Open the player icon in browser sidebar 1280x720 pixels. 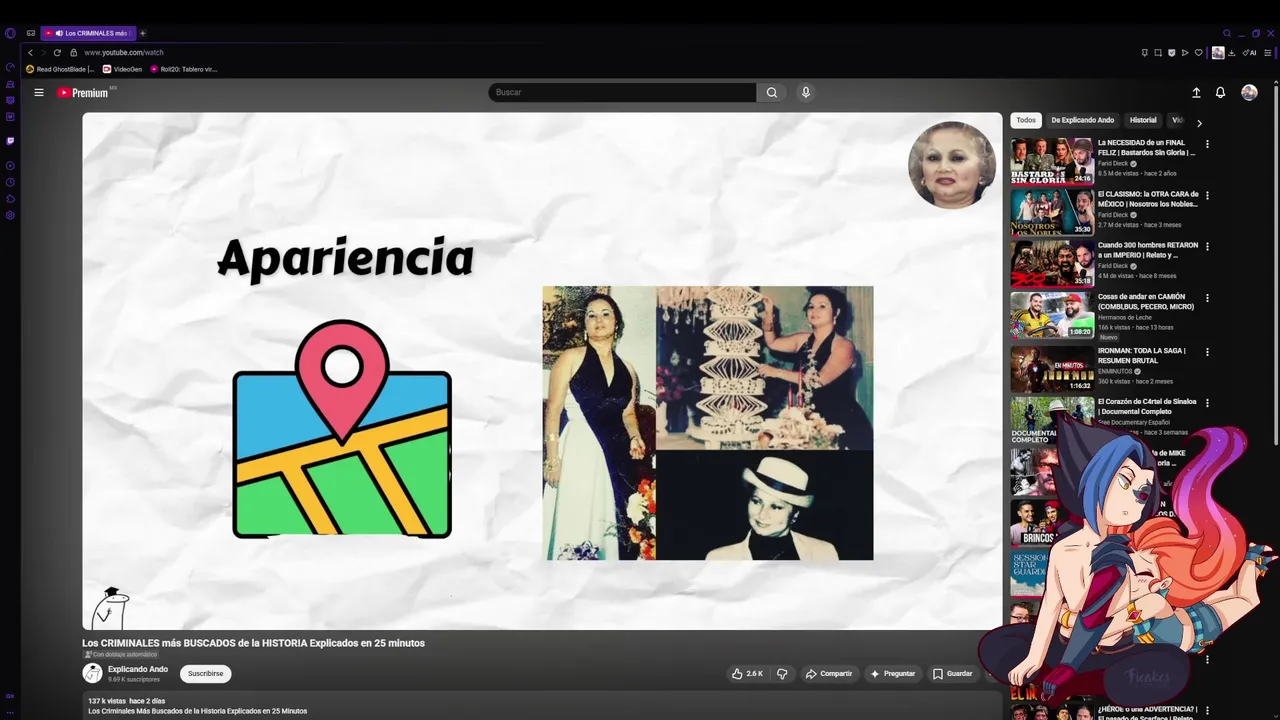10,165
